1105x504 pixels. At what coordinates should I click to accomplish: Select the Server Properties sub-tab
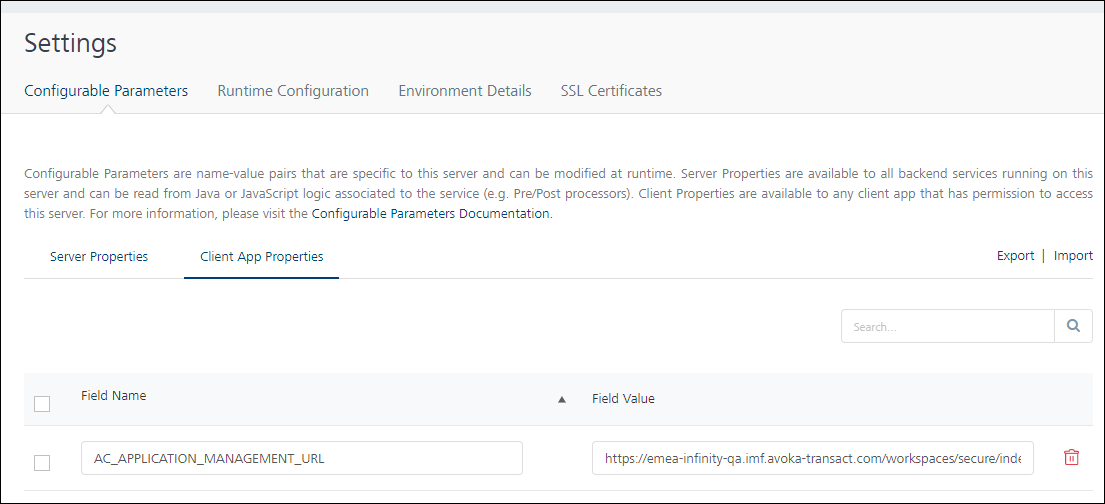coord(99,257)
